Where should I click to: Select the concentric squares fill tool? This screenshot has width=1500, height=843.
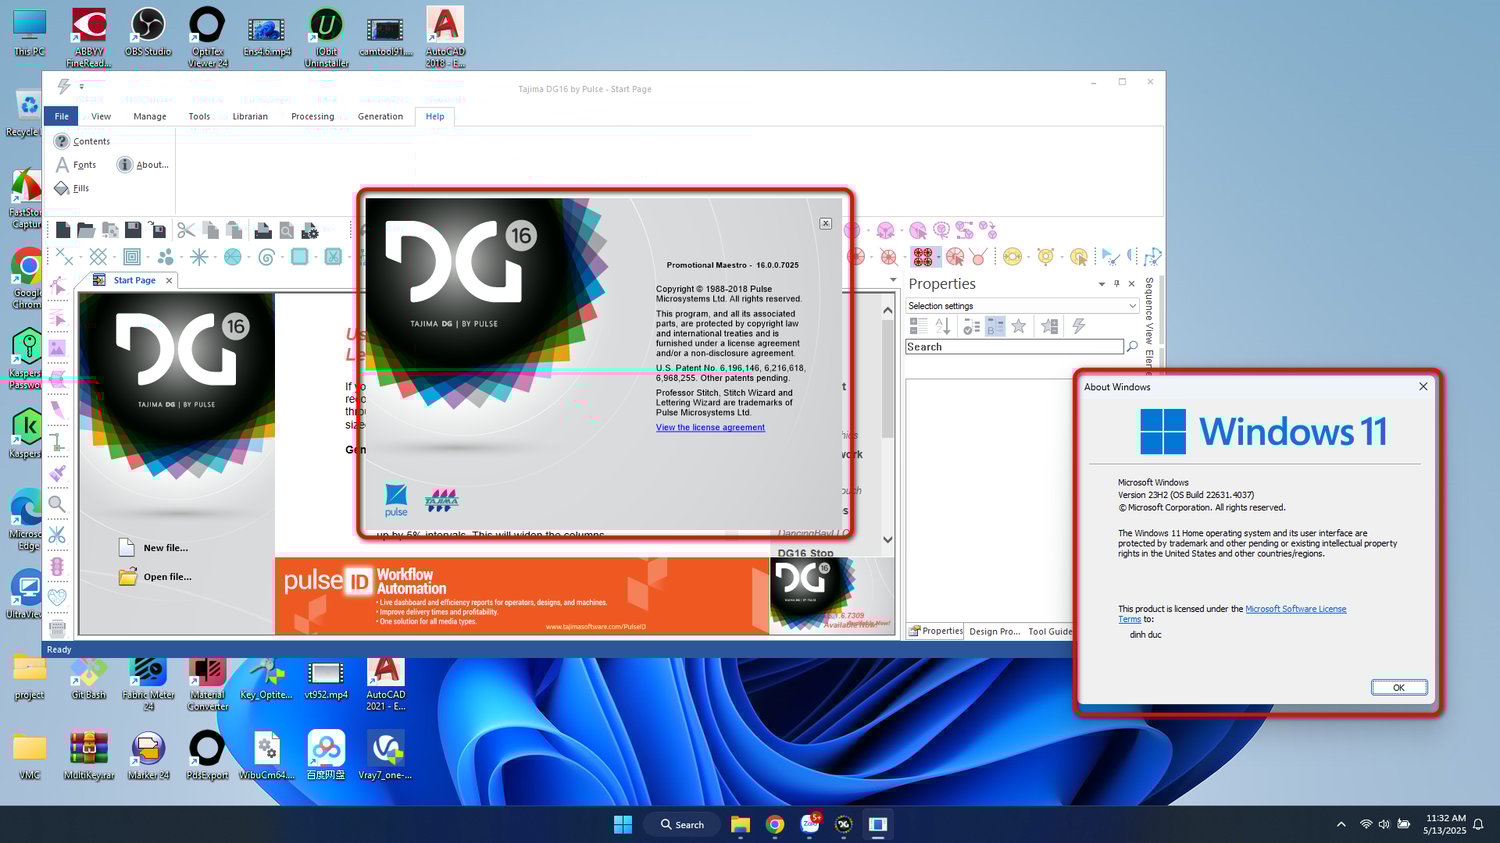tap(132, 257)
